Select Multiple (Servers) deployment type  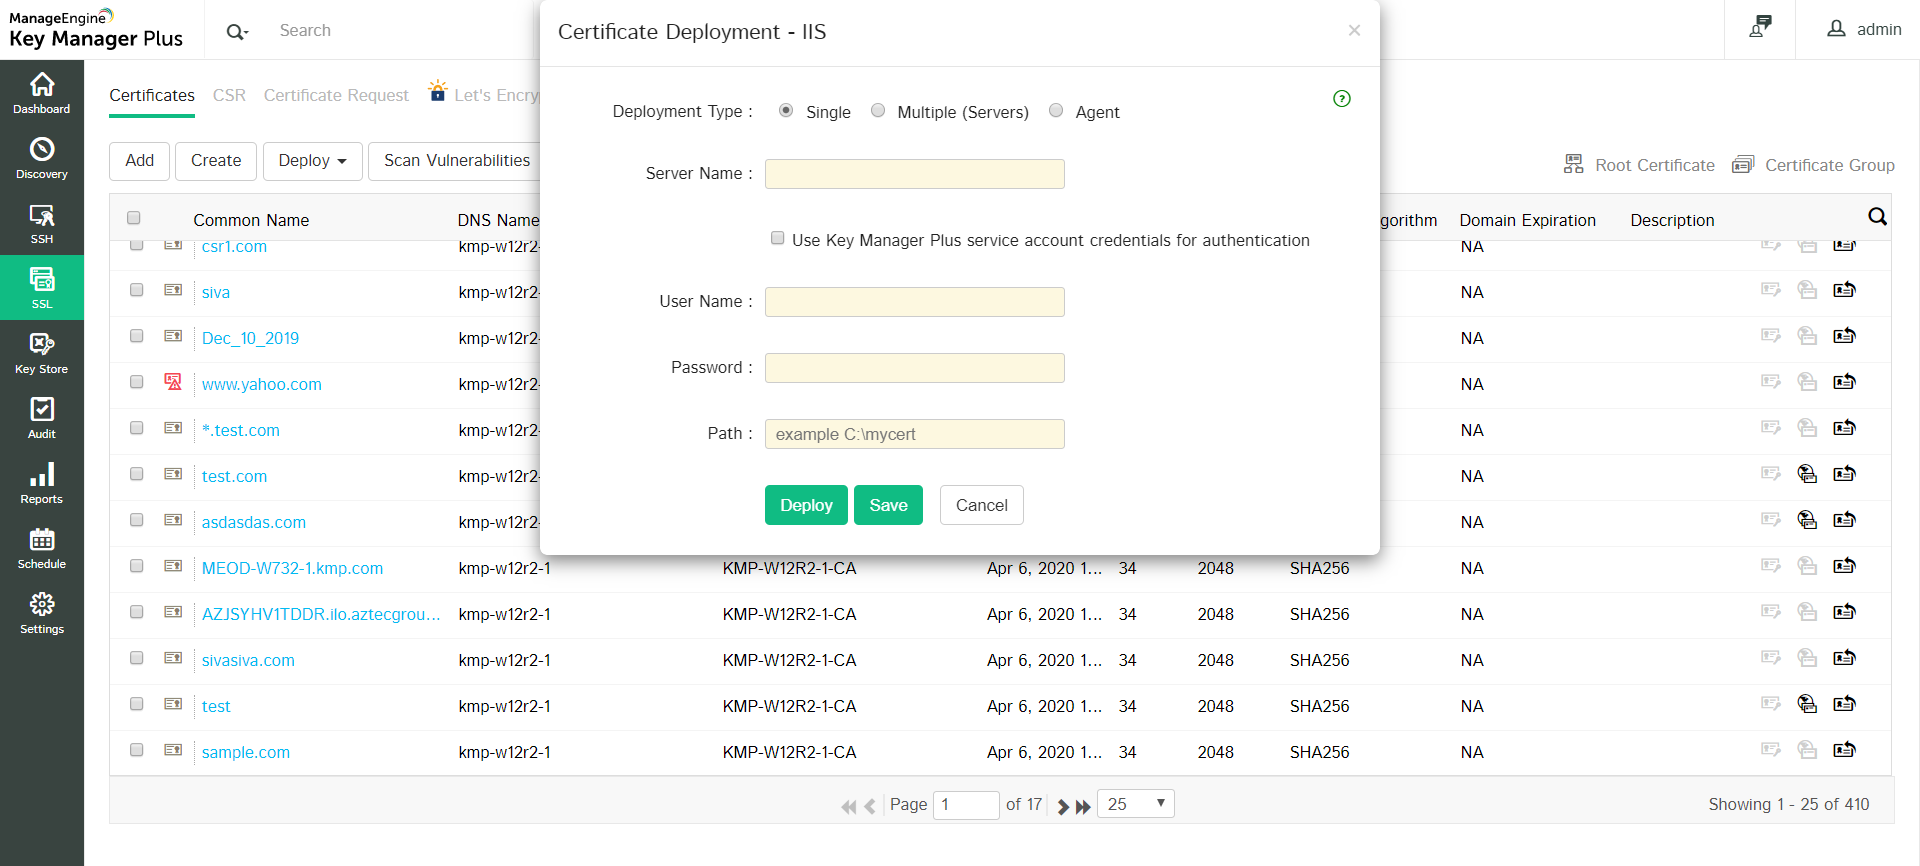point(878,111)
